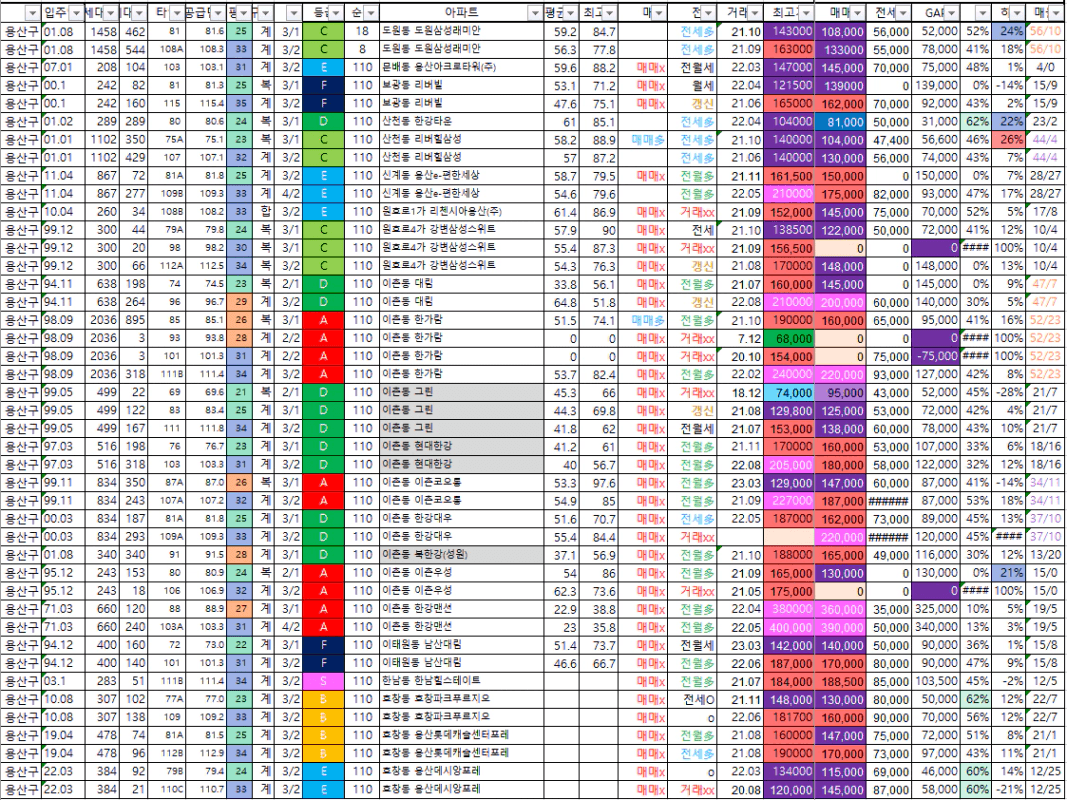Screen dimensions: 1067x800
Task: Select the cell '한남동 한남힐스테이트'
Action: click(461, 681)
